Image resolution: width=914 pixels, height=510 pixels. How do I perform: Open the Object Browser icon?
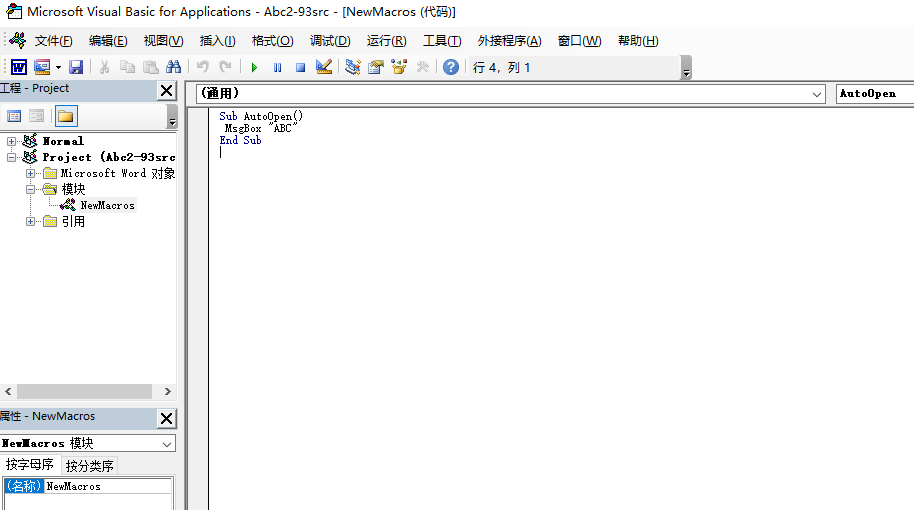(x=400, y=67)
